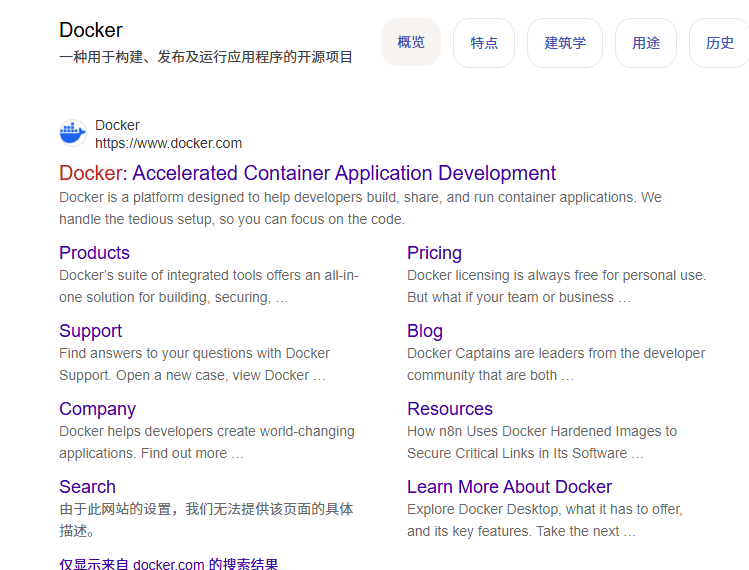The width and height of the screenshot is (749, 570).
Task: Click the Docker whale favicon icon
Action: click(x=73, y=133)
